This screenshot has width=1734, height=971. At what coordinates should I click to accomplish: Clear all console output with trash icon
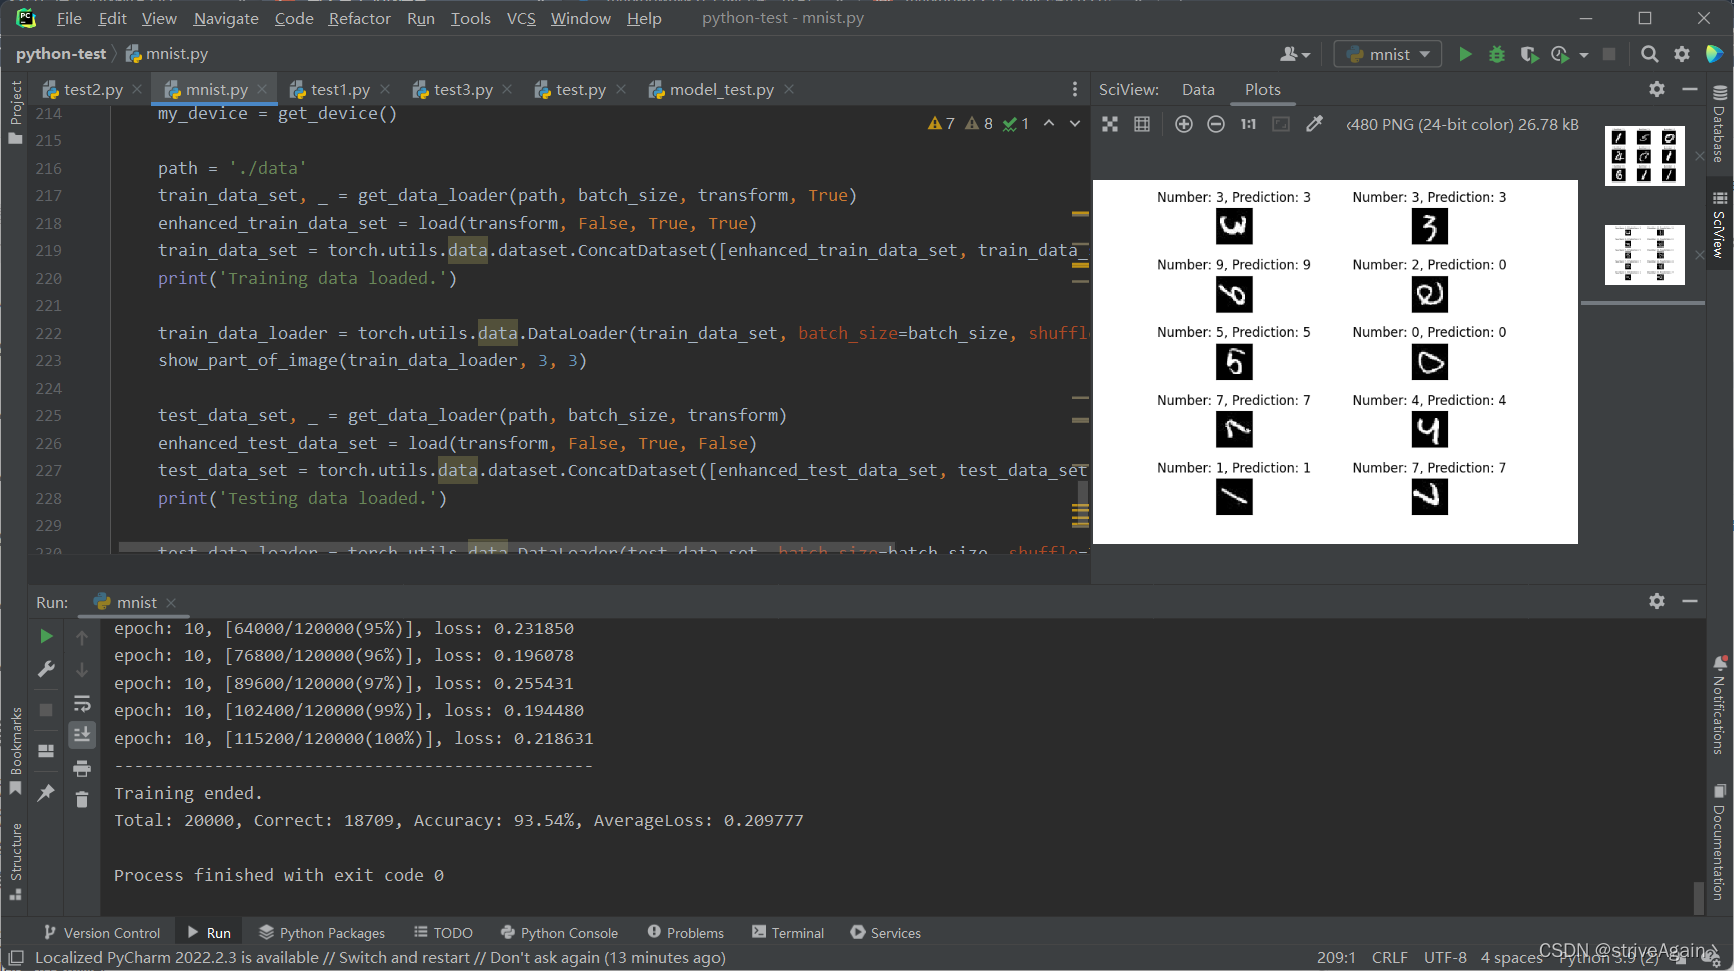click(82, 800)
